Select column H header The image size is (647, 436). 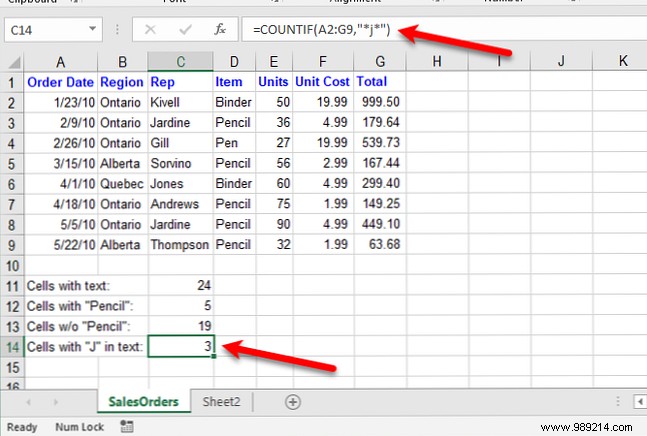tap(437, 62)
